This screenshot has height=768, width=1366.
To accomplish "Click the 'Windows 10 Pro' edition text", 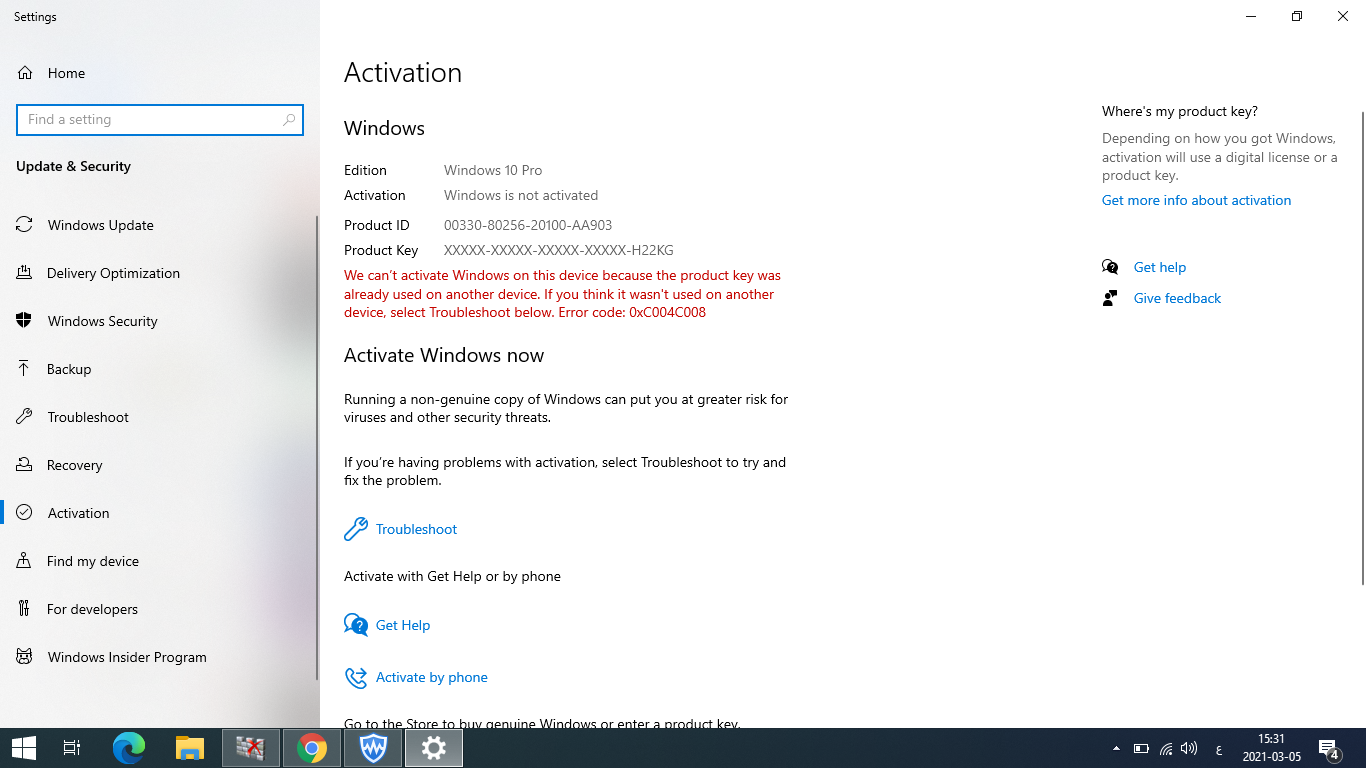I will 493,170.
